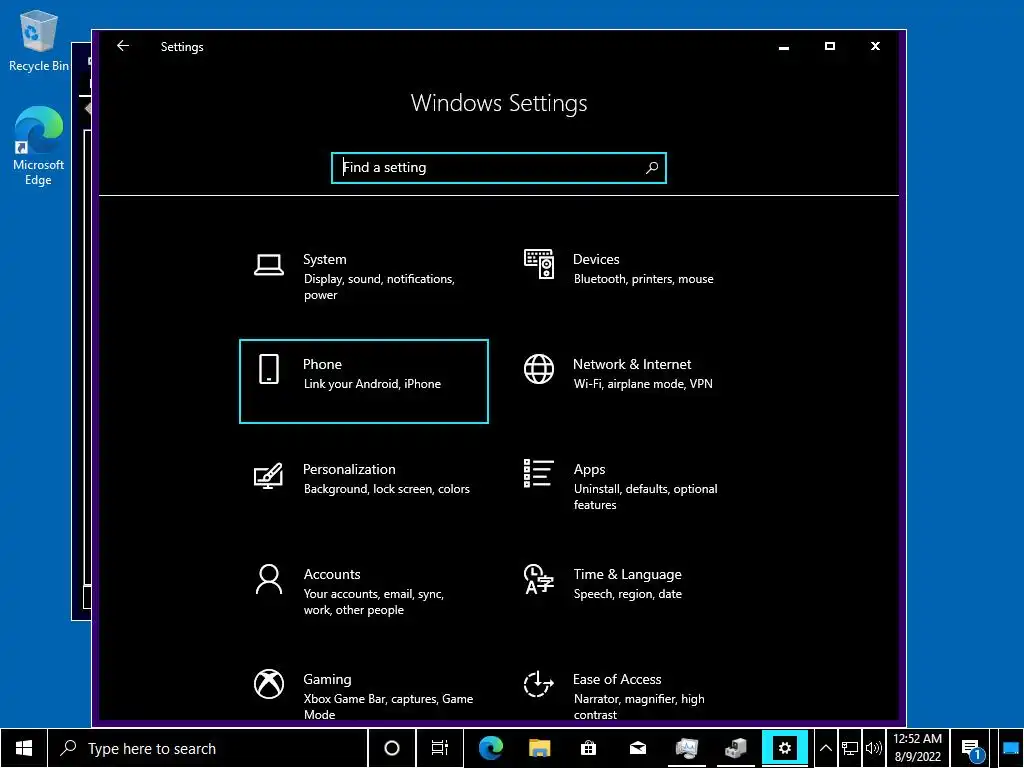Click the blue icon at taskbar's far right
The width and height of the screenshot is (1024, 768).
1010,748
